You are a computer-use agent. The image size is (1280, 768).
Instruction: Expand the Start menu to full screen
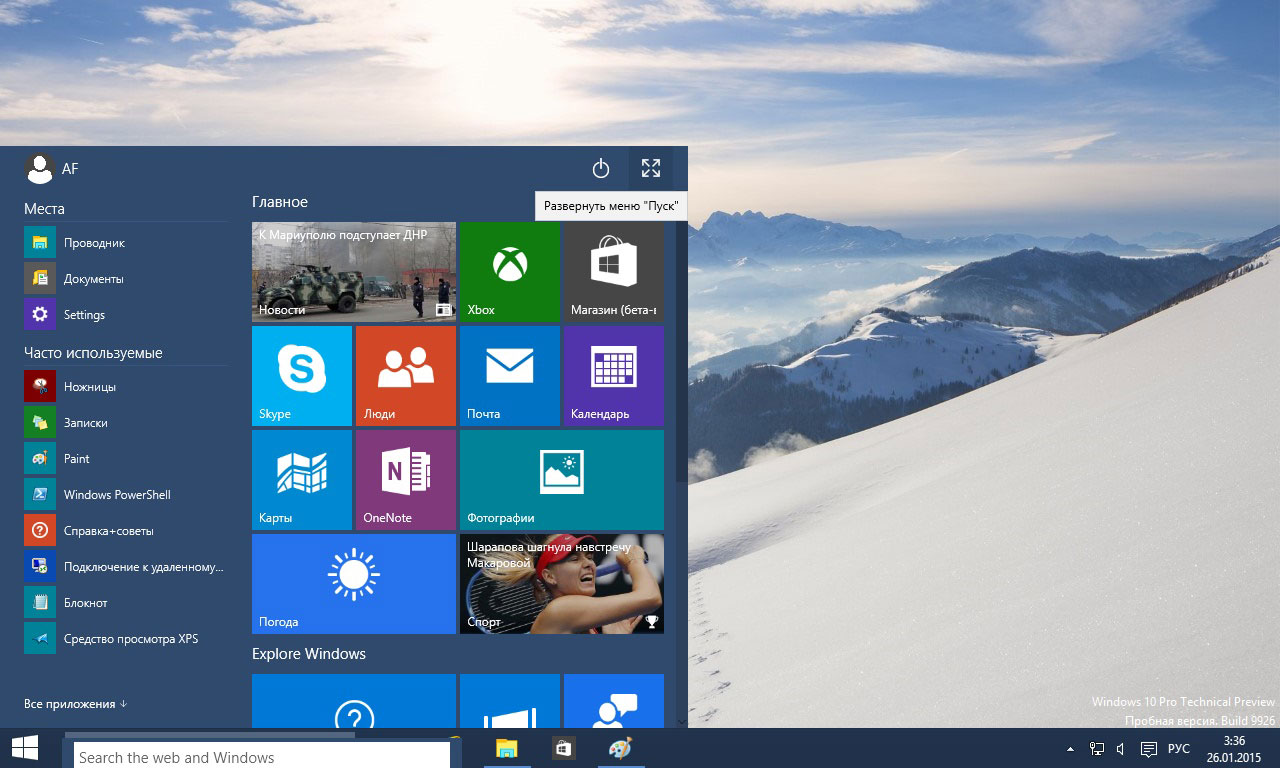(651, 169)
